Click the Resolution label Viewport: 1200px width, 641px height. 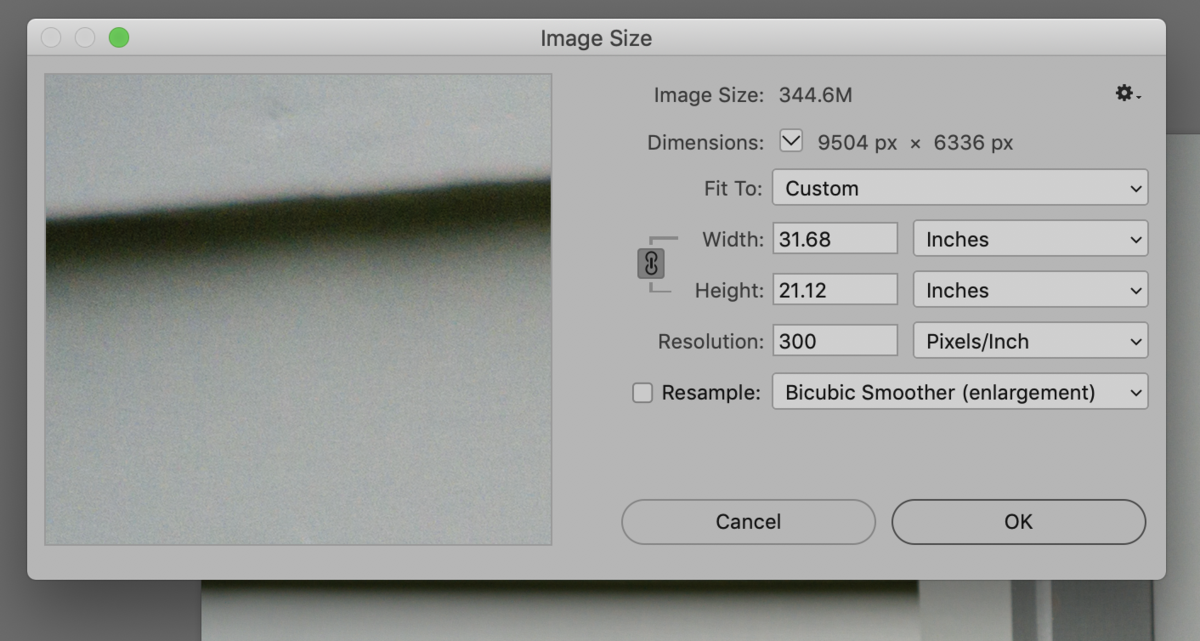click(x=710, y=342)
